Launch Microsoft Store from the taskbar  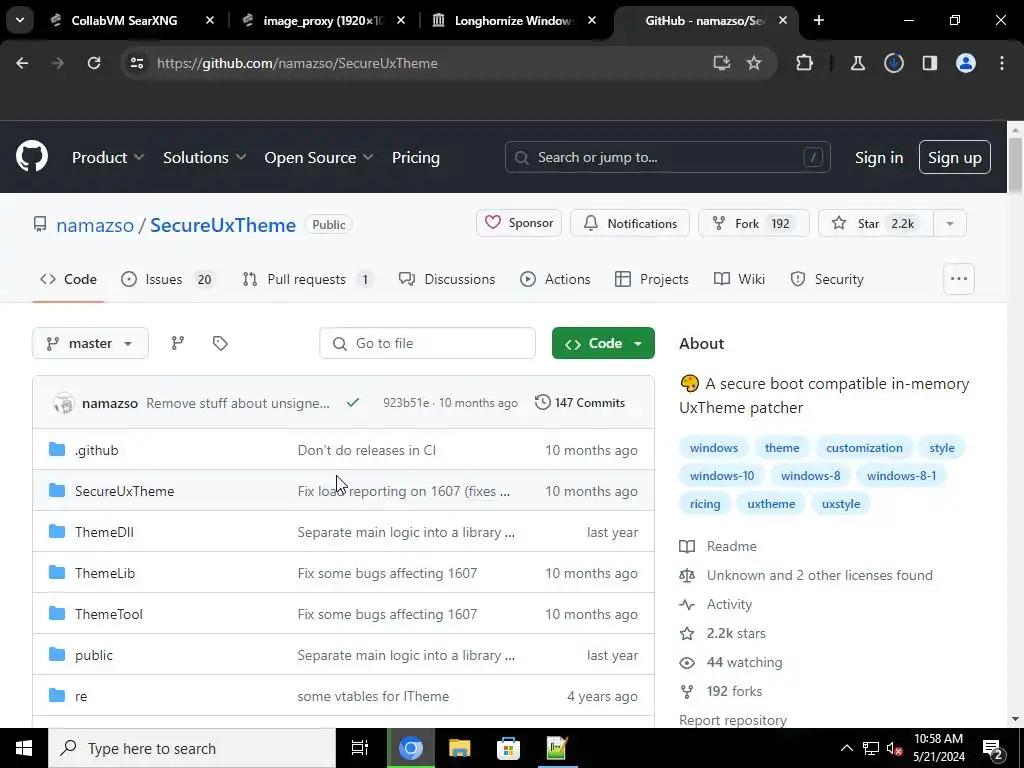point(508,748)
